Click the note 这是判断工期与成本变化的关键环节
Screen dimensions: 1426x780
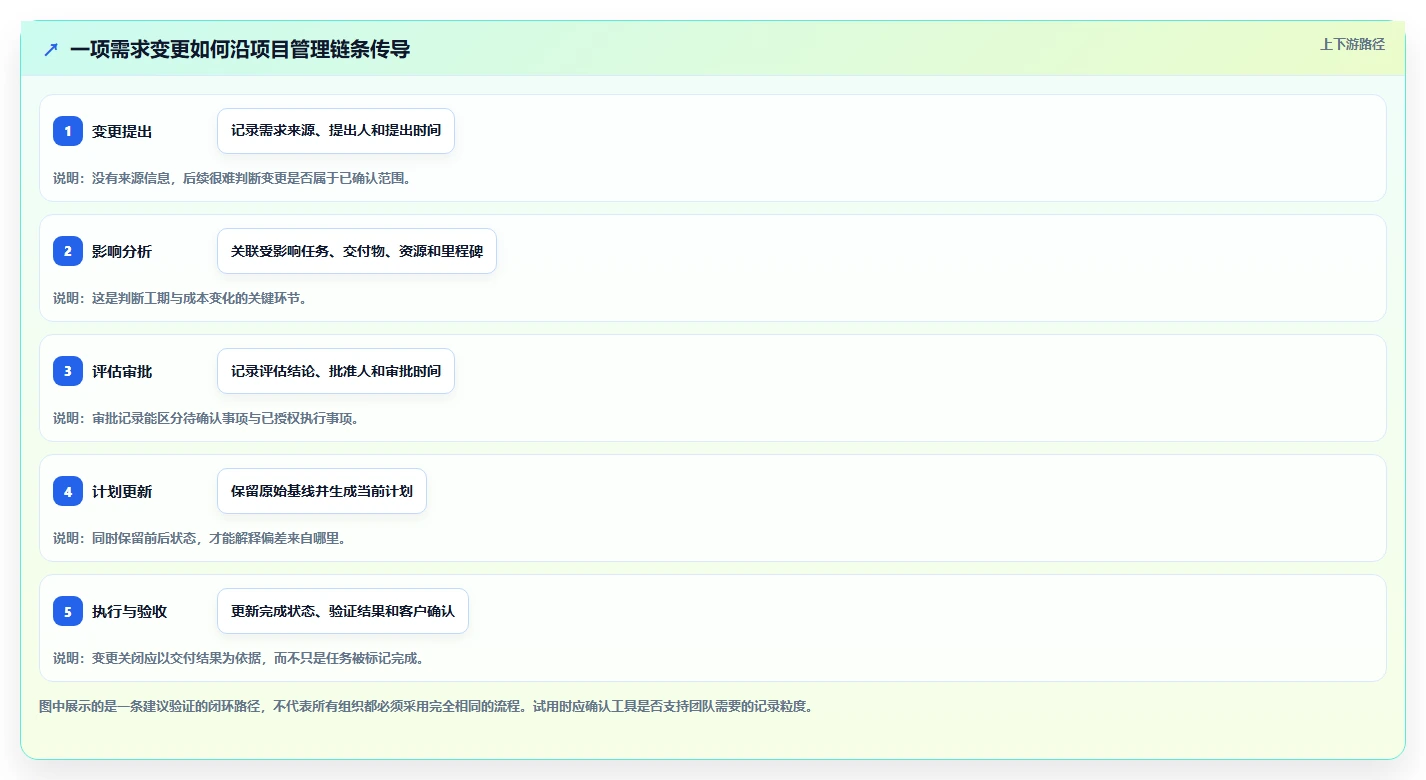180,298
